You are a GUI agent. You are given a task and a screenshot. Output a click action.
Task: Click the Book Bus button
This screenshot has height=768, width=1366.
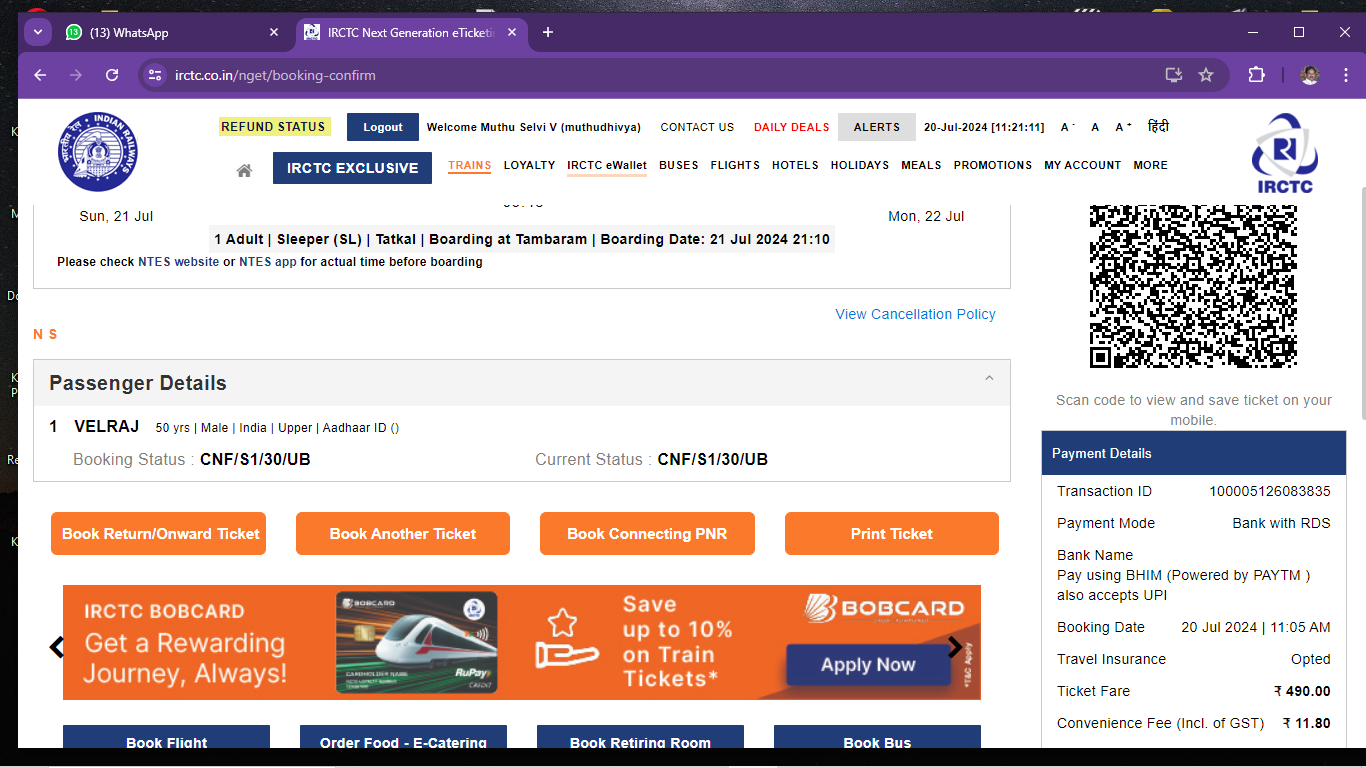pos(877,737)
